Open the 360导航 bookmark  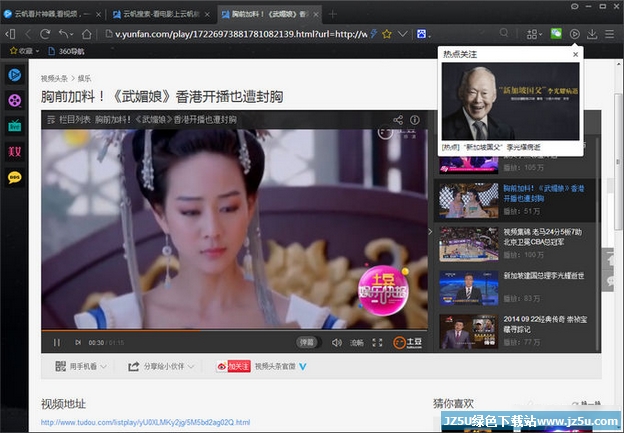pyautogui.click(x=66, y=51)
